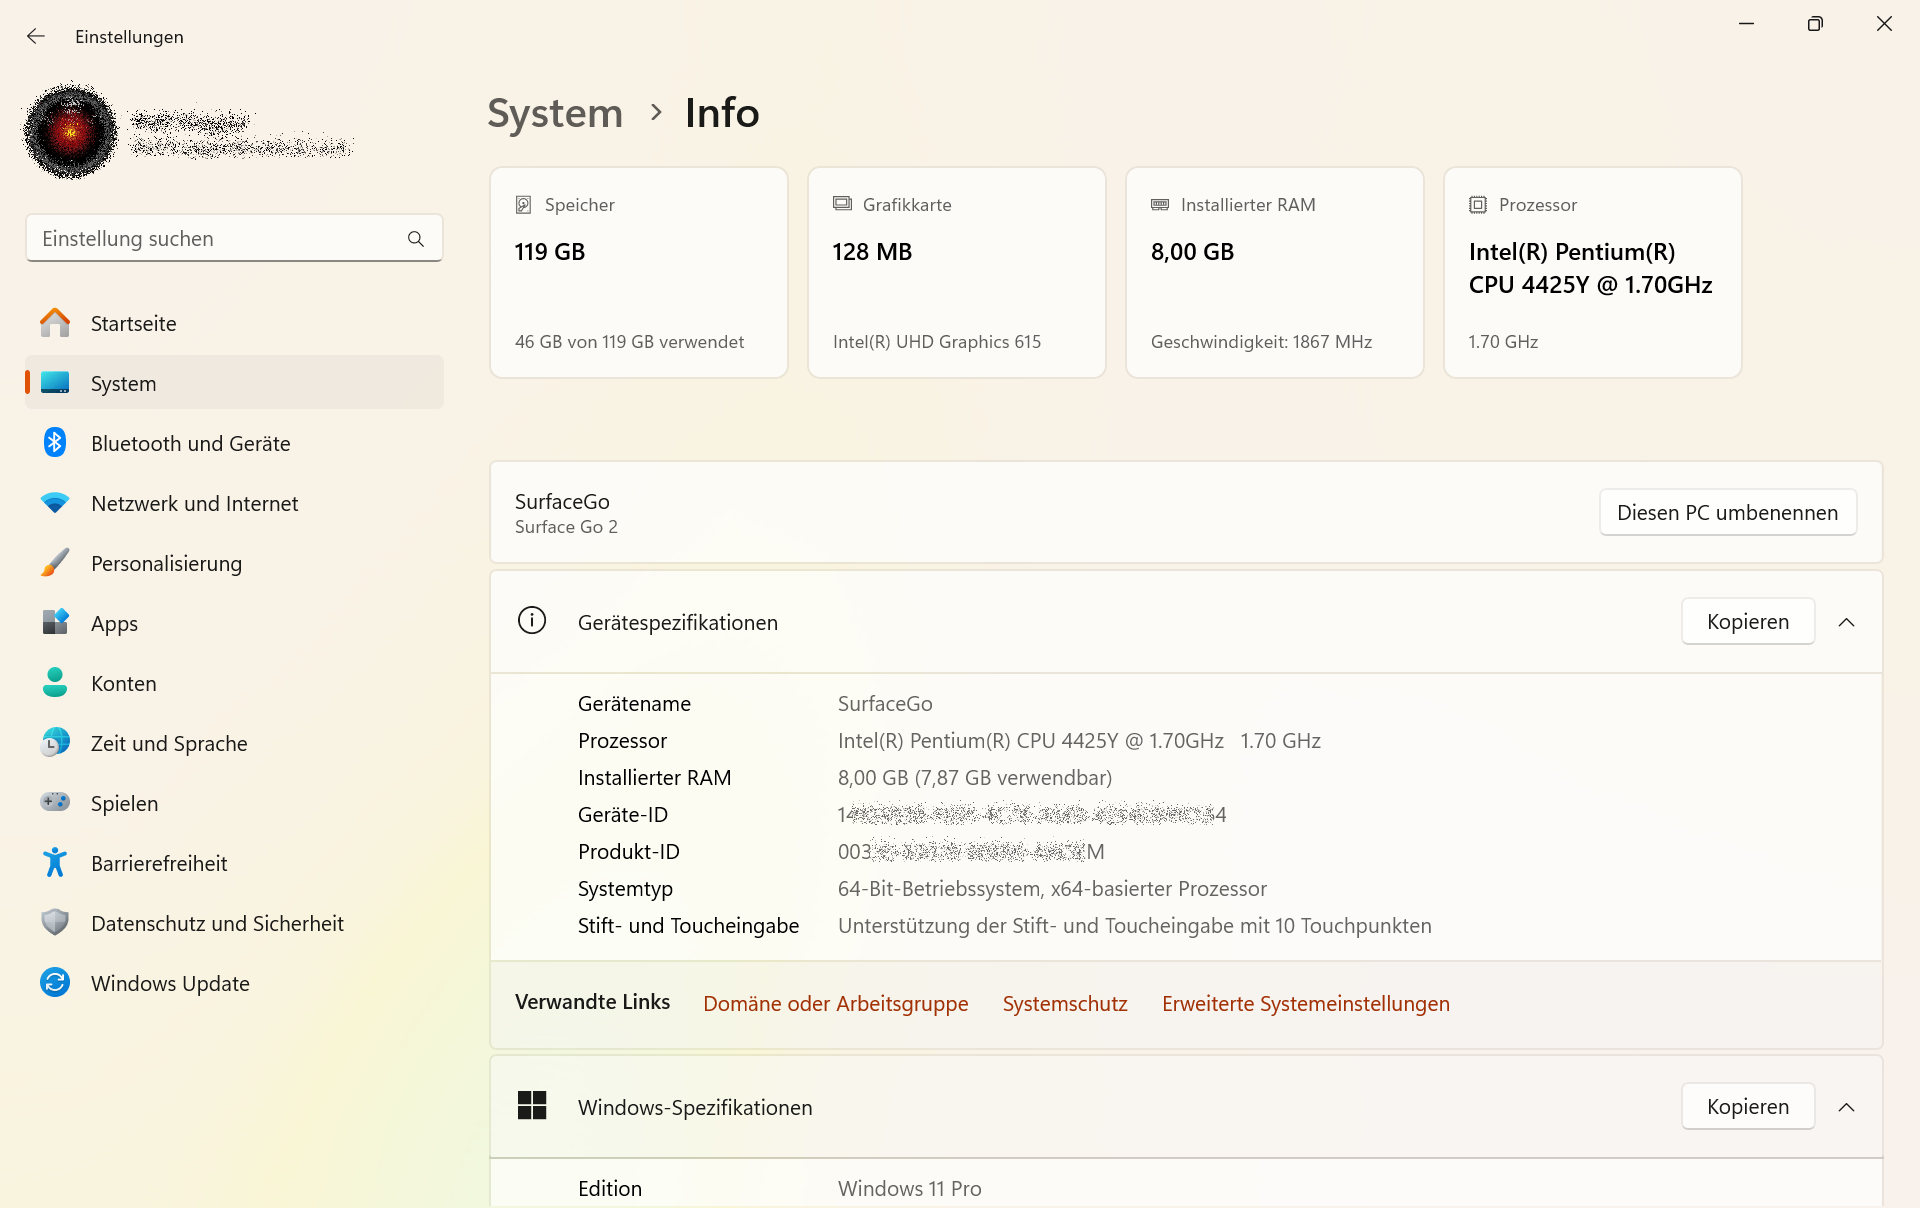Click the Apps sidebar icon

(55, 623)
